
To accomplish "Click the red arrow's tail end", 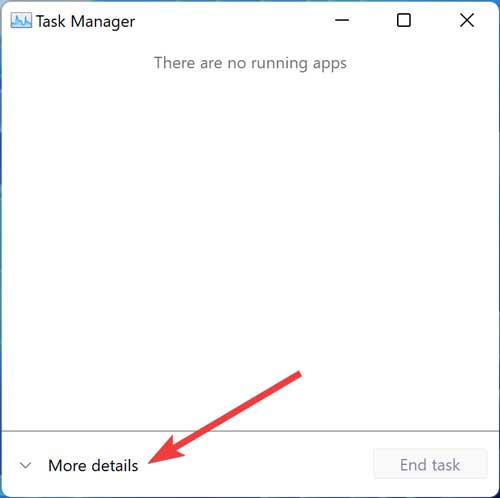I will tap(297, 375).
